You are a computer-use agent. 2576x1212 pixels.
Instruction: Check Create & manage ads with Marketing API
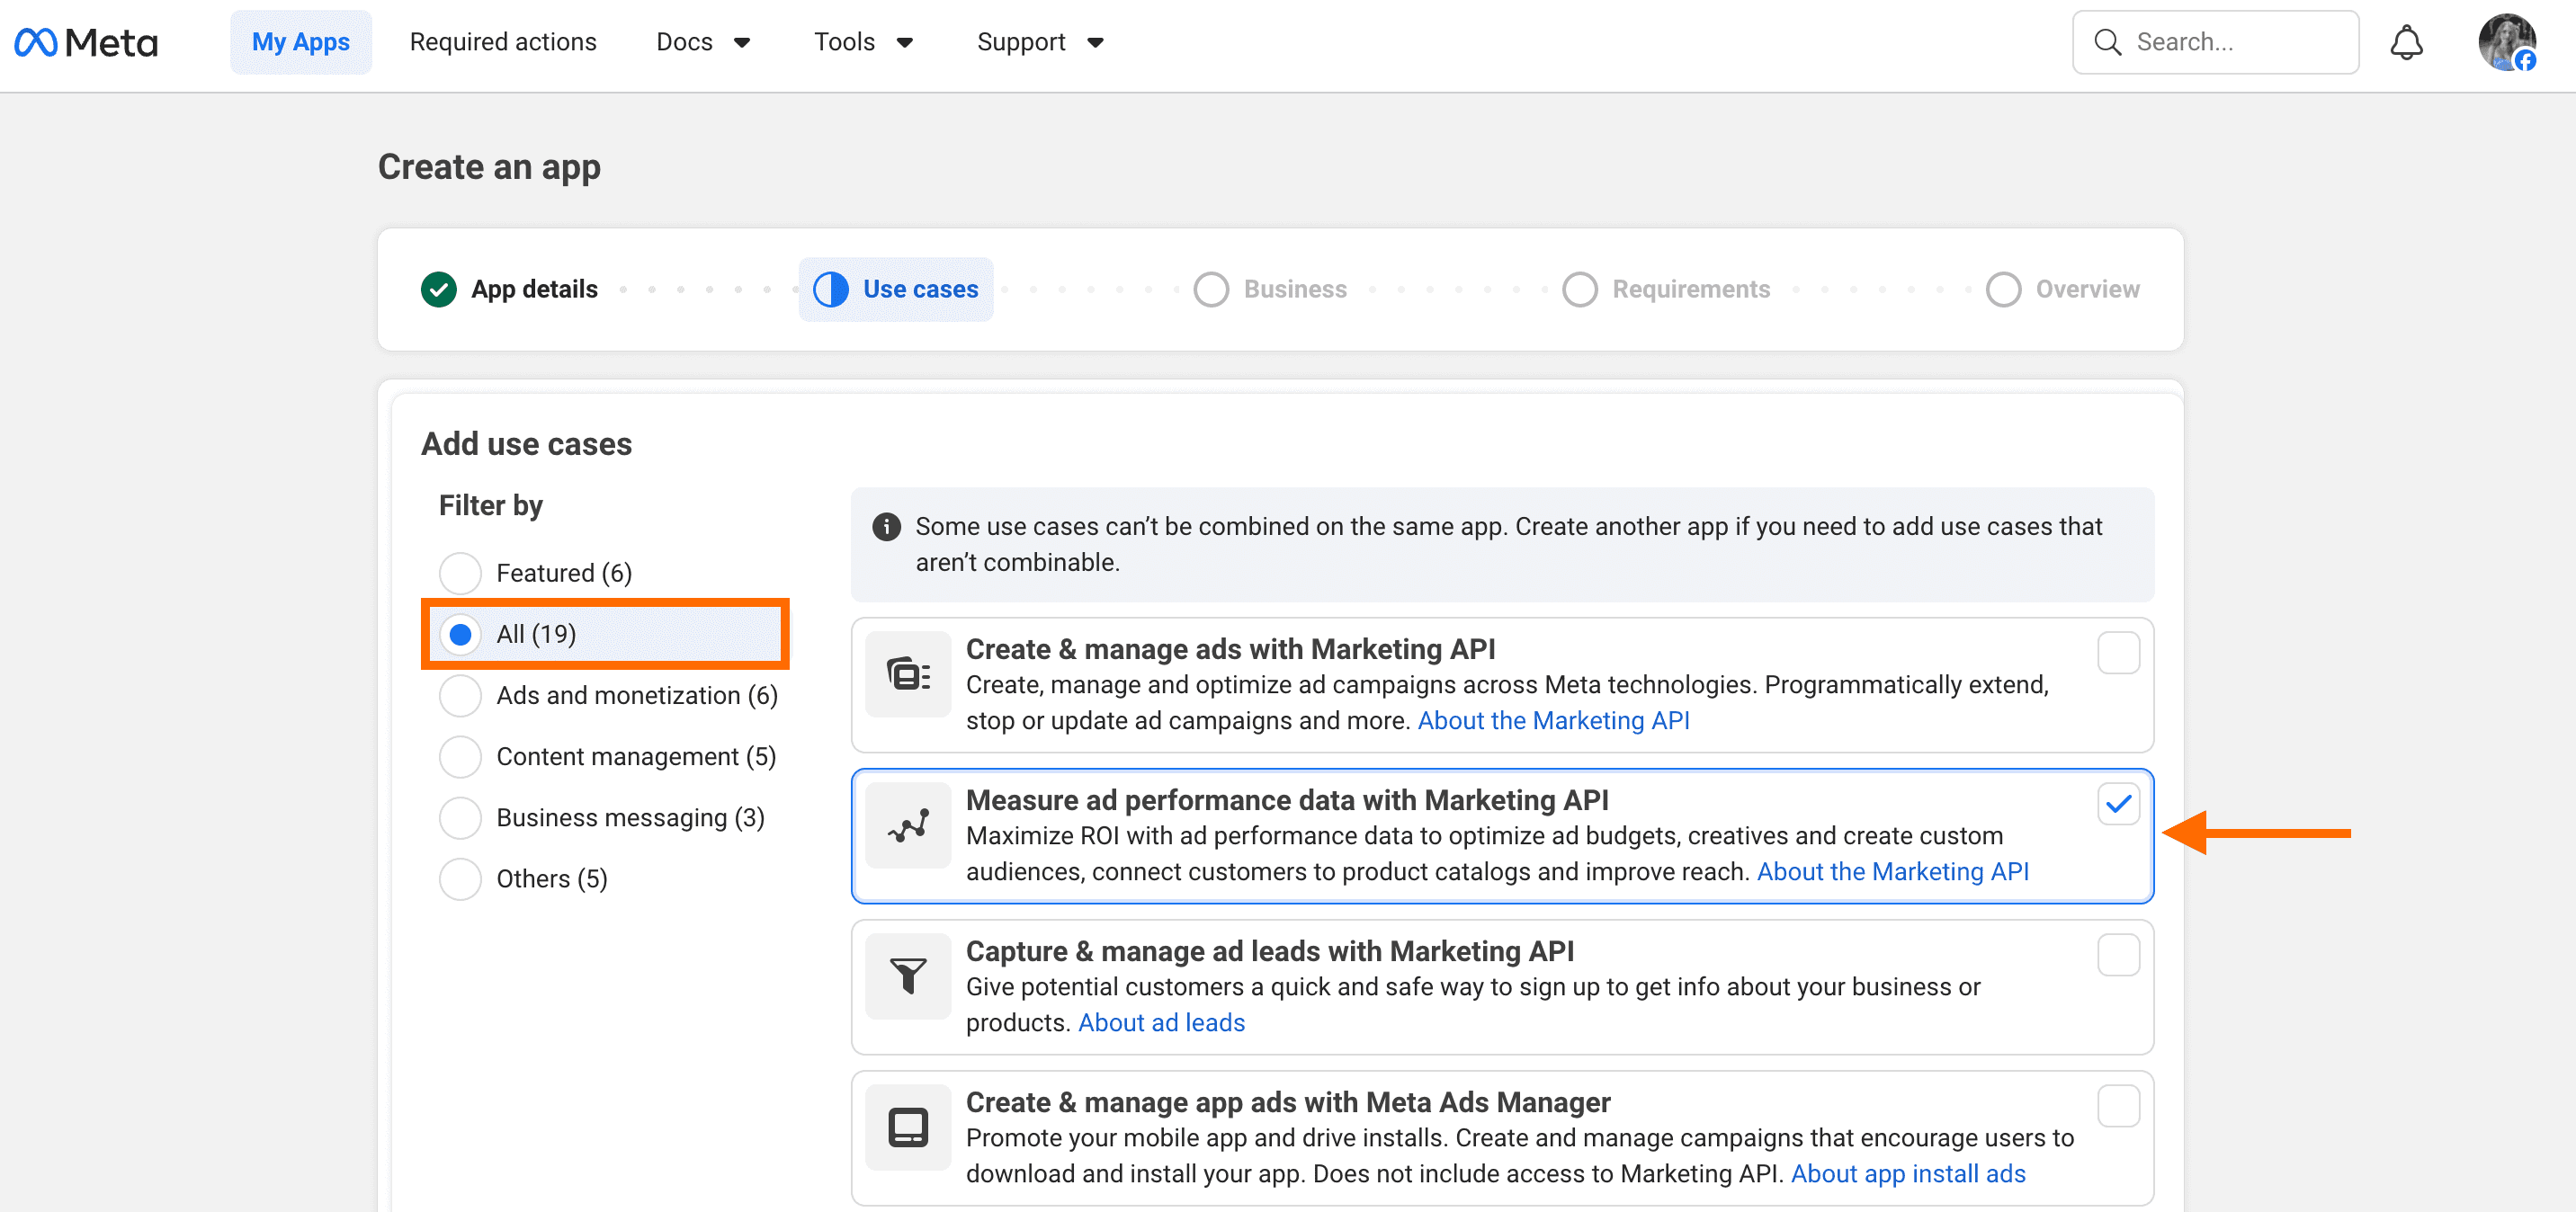pos(2118,653)
